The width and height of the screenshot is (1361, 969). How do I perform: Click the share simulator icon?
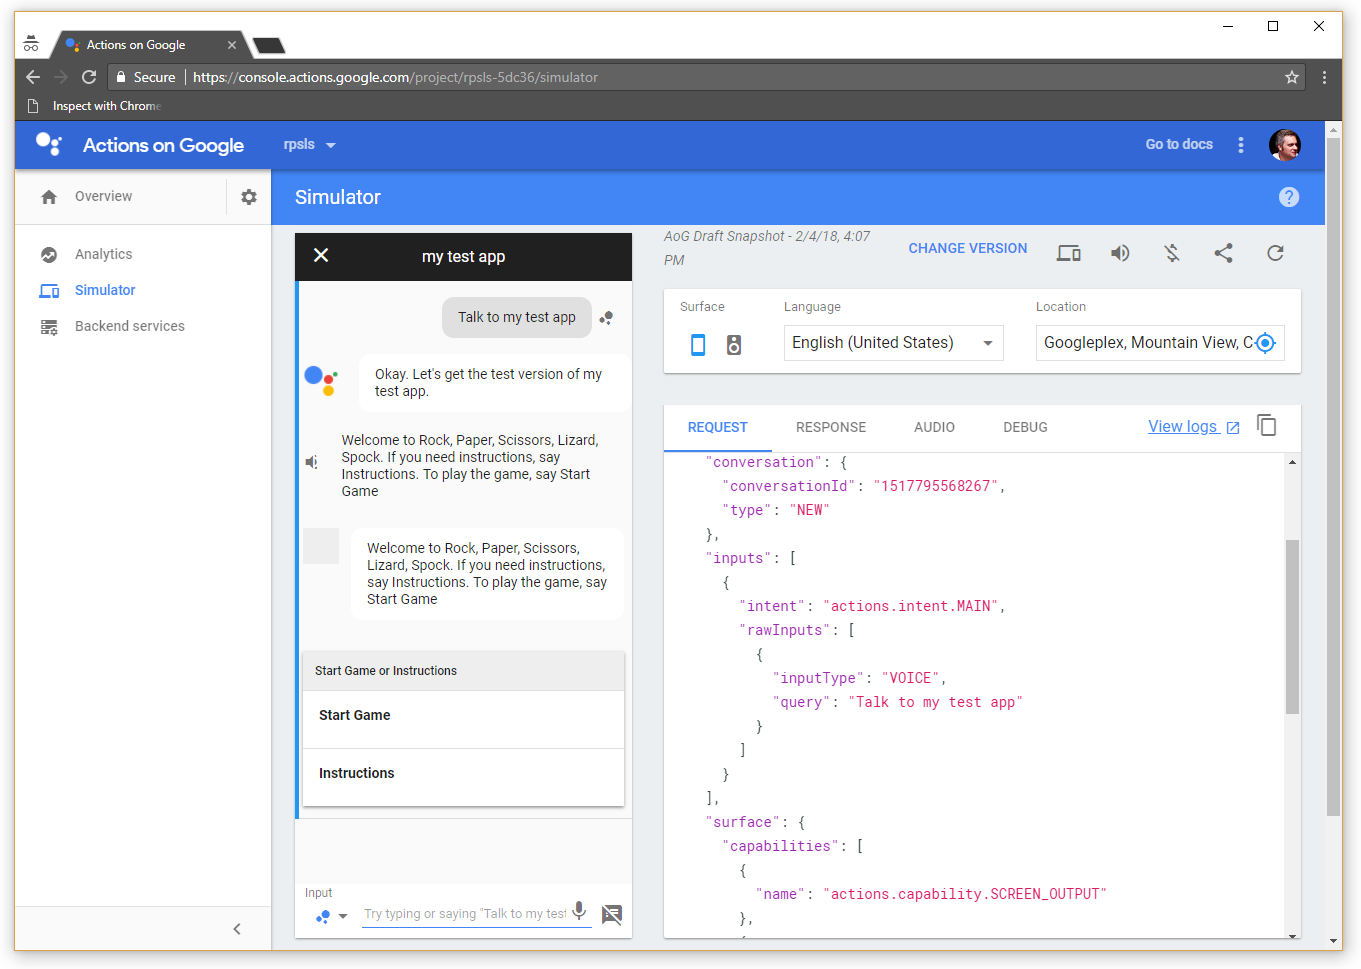(1223, 253)
